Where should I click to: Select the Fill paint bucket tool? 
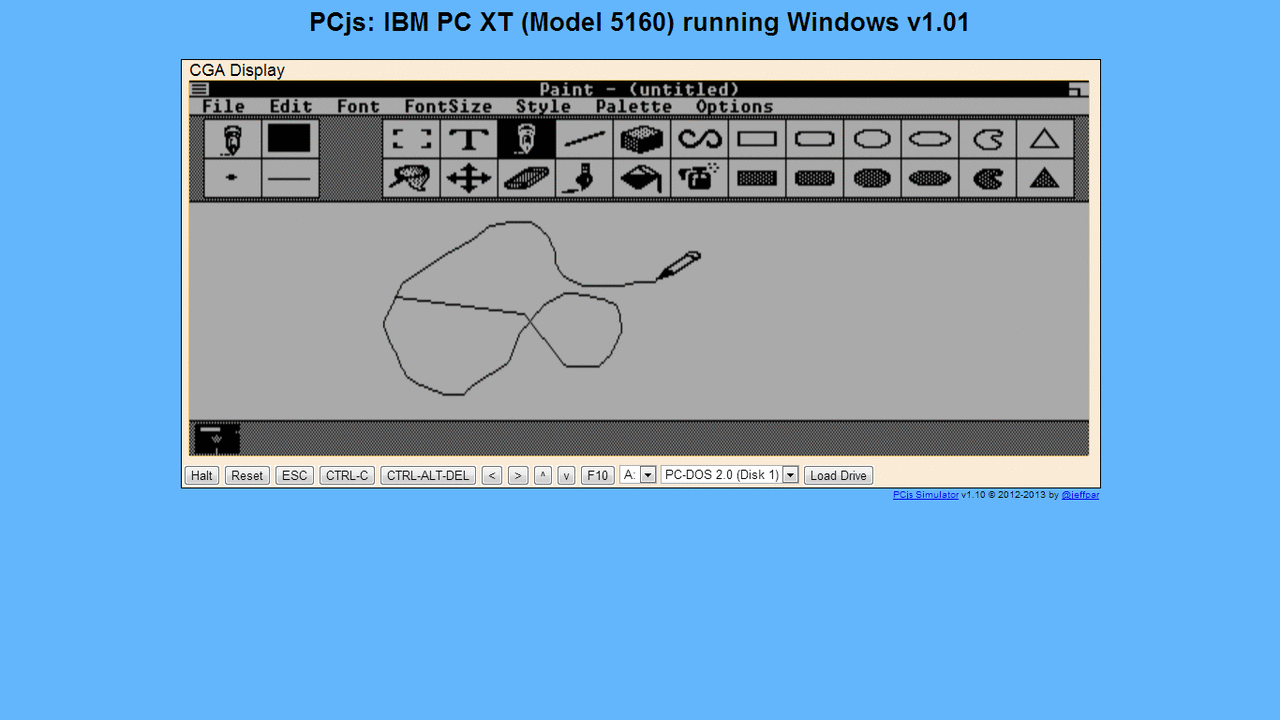pos(641,178)
